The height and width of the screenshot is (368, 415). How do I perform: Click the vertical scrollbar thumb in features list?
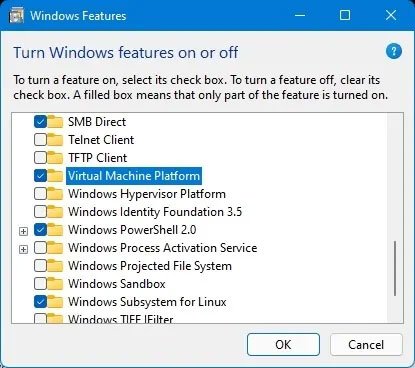click(395, 269)
